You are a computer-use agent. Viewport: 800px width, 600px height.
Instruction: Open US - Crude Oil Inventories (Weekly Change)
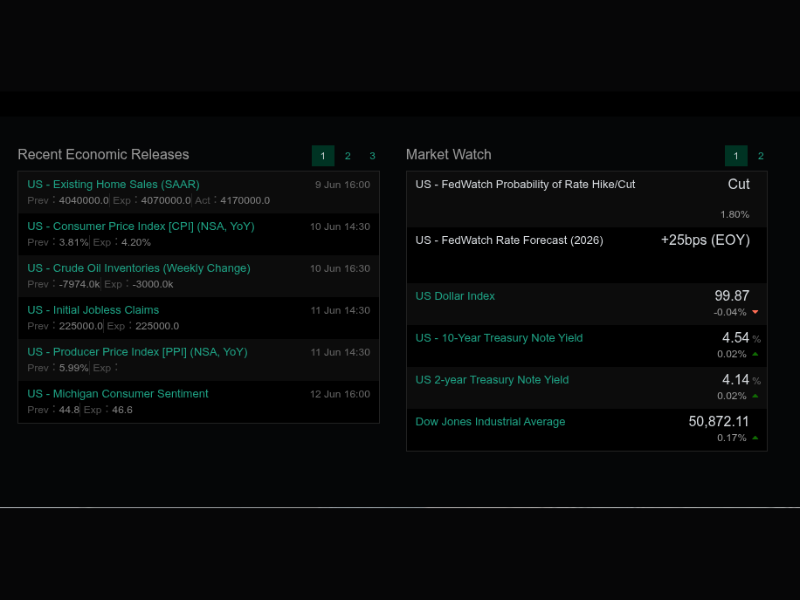tap(139, 268)
